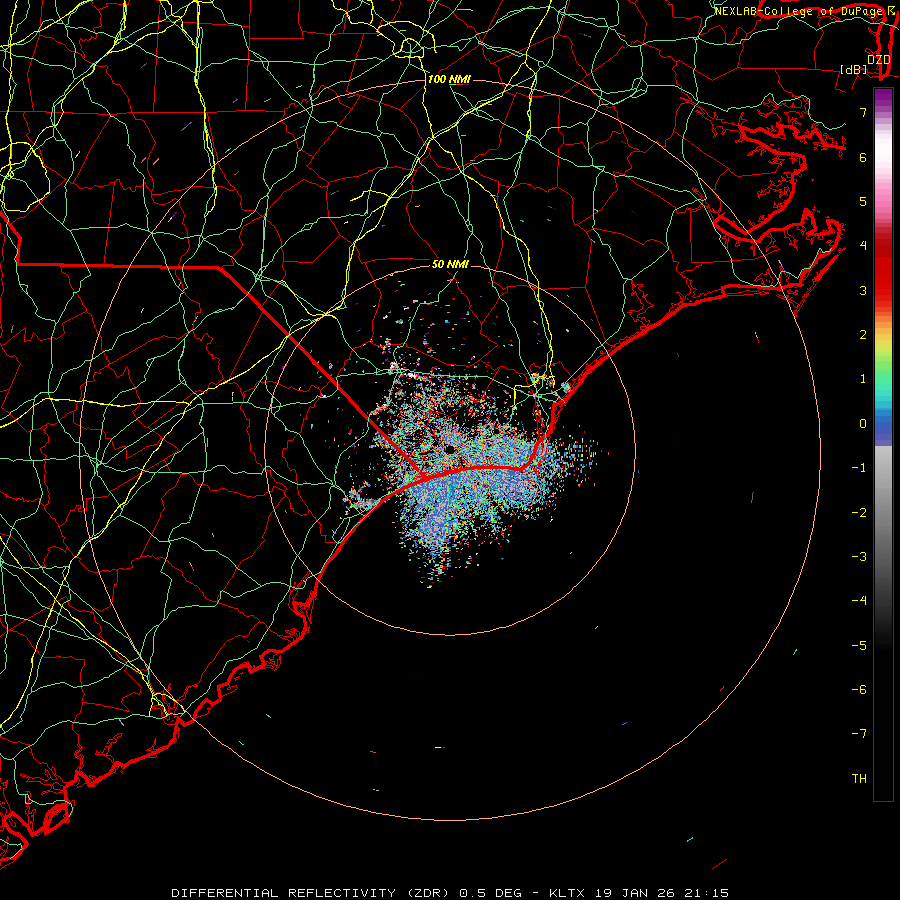Click the 5 value on the color scale
The image size is (900, 900).
coord(863,201)
